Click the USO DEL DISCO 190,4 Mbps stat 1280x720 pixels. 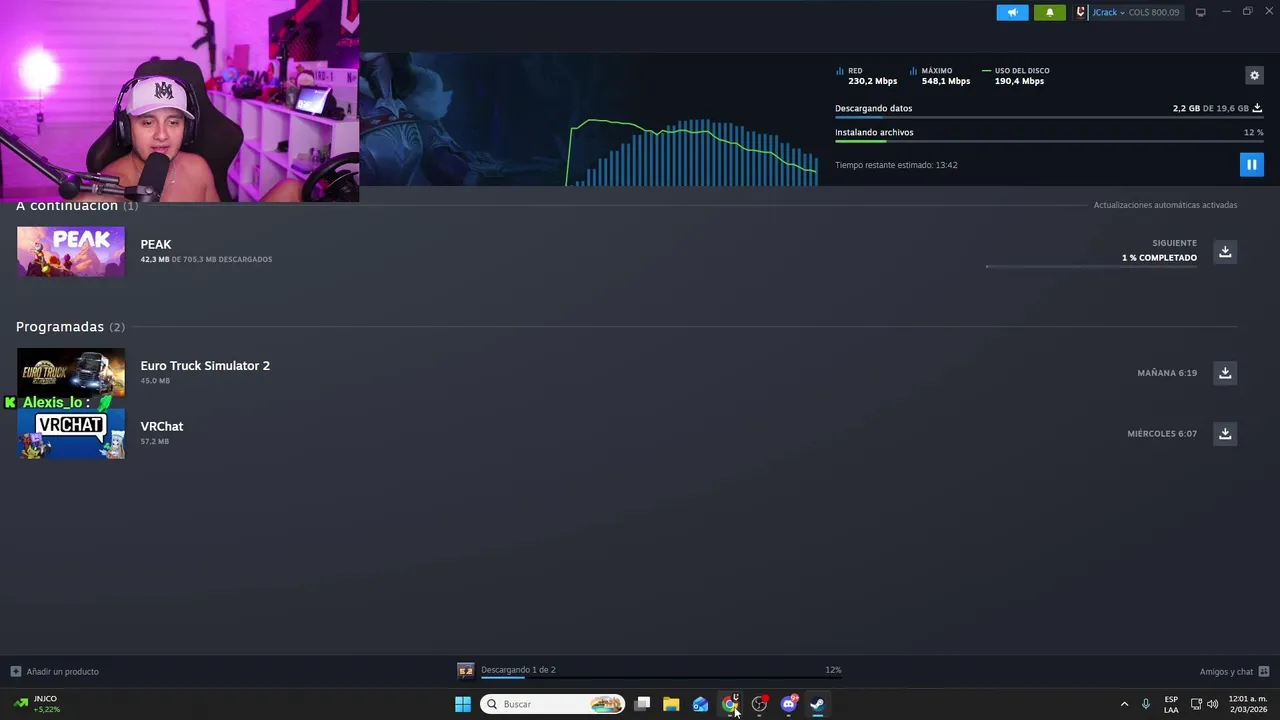tap(1016, 76)
